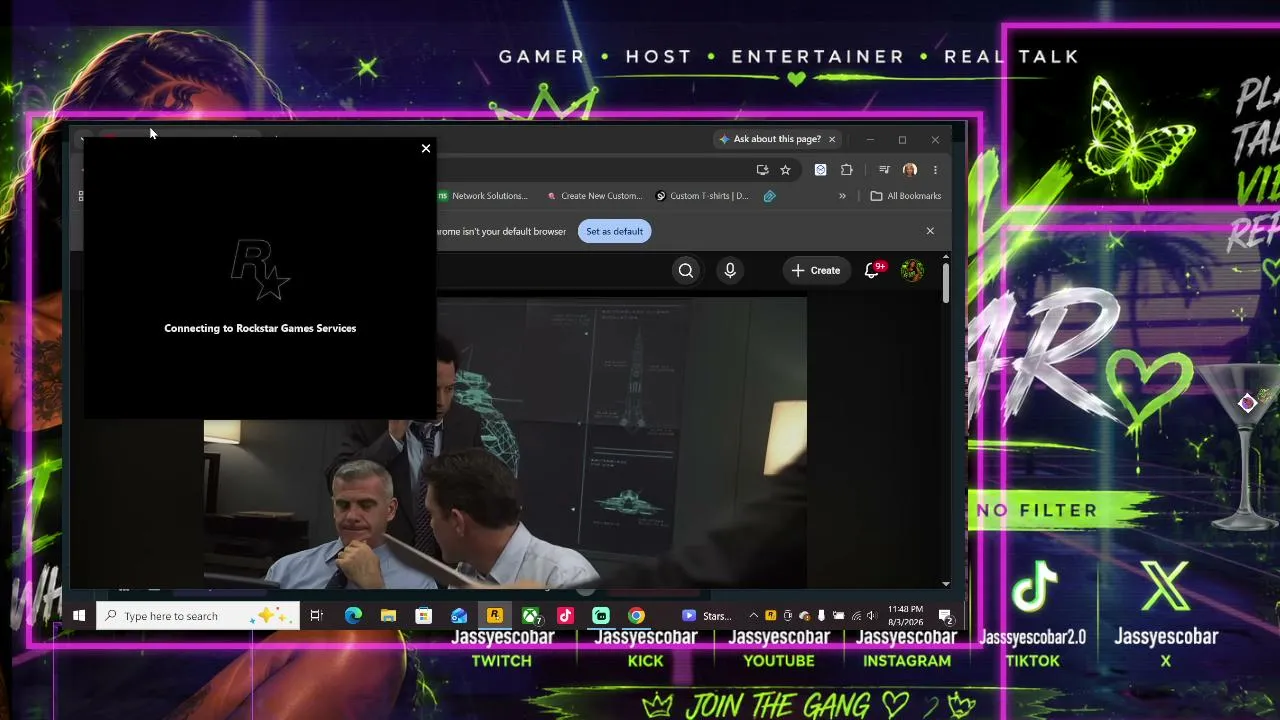The image size is (1280, 720).
Task: Click the taskbar search box
Action: pyautogui.click(x=198, y=616)
